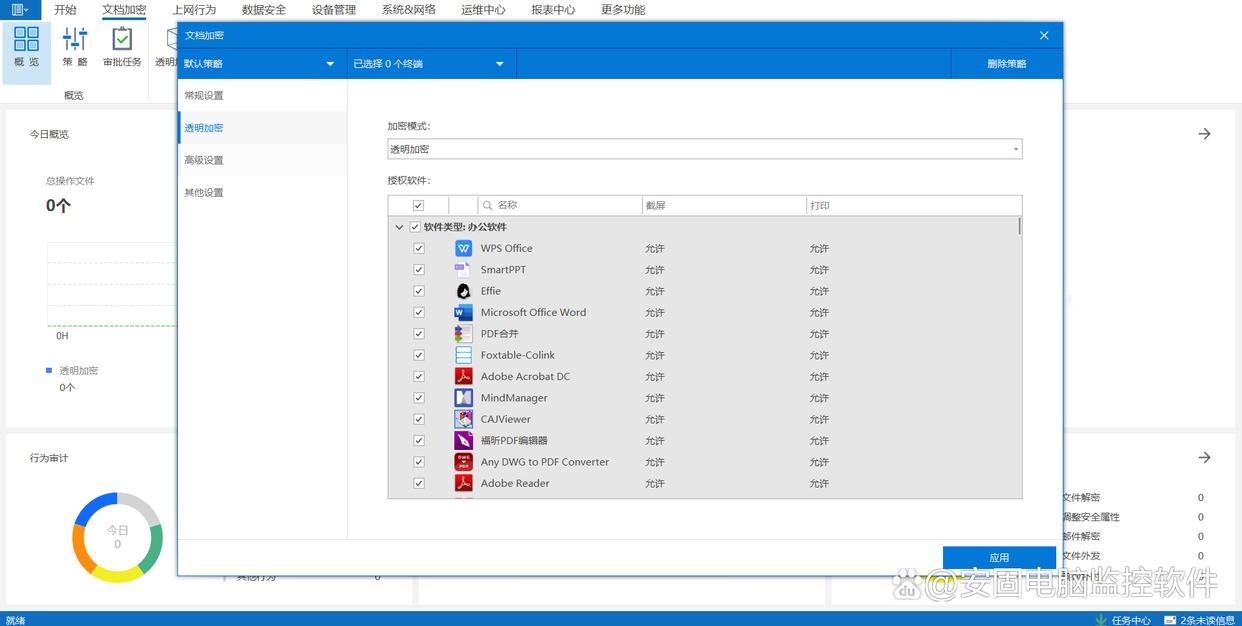
Task: Click the CAJViewer application icon
Action: click(463, 419)
